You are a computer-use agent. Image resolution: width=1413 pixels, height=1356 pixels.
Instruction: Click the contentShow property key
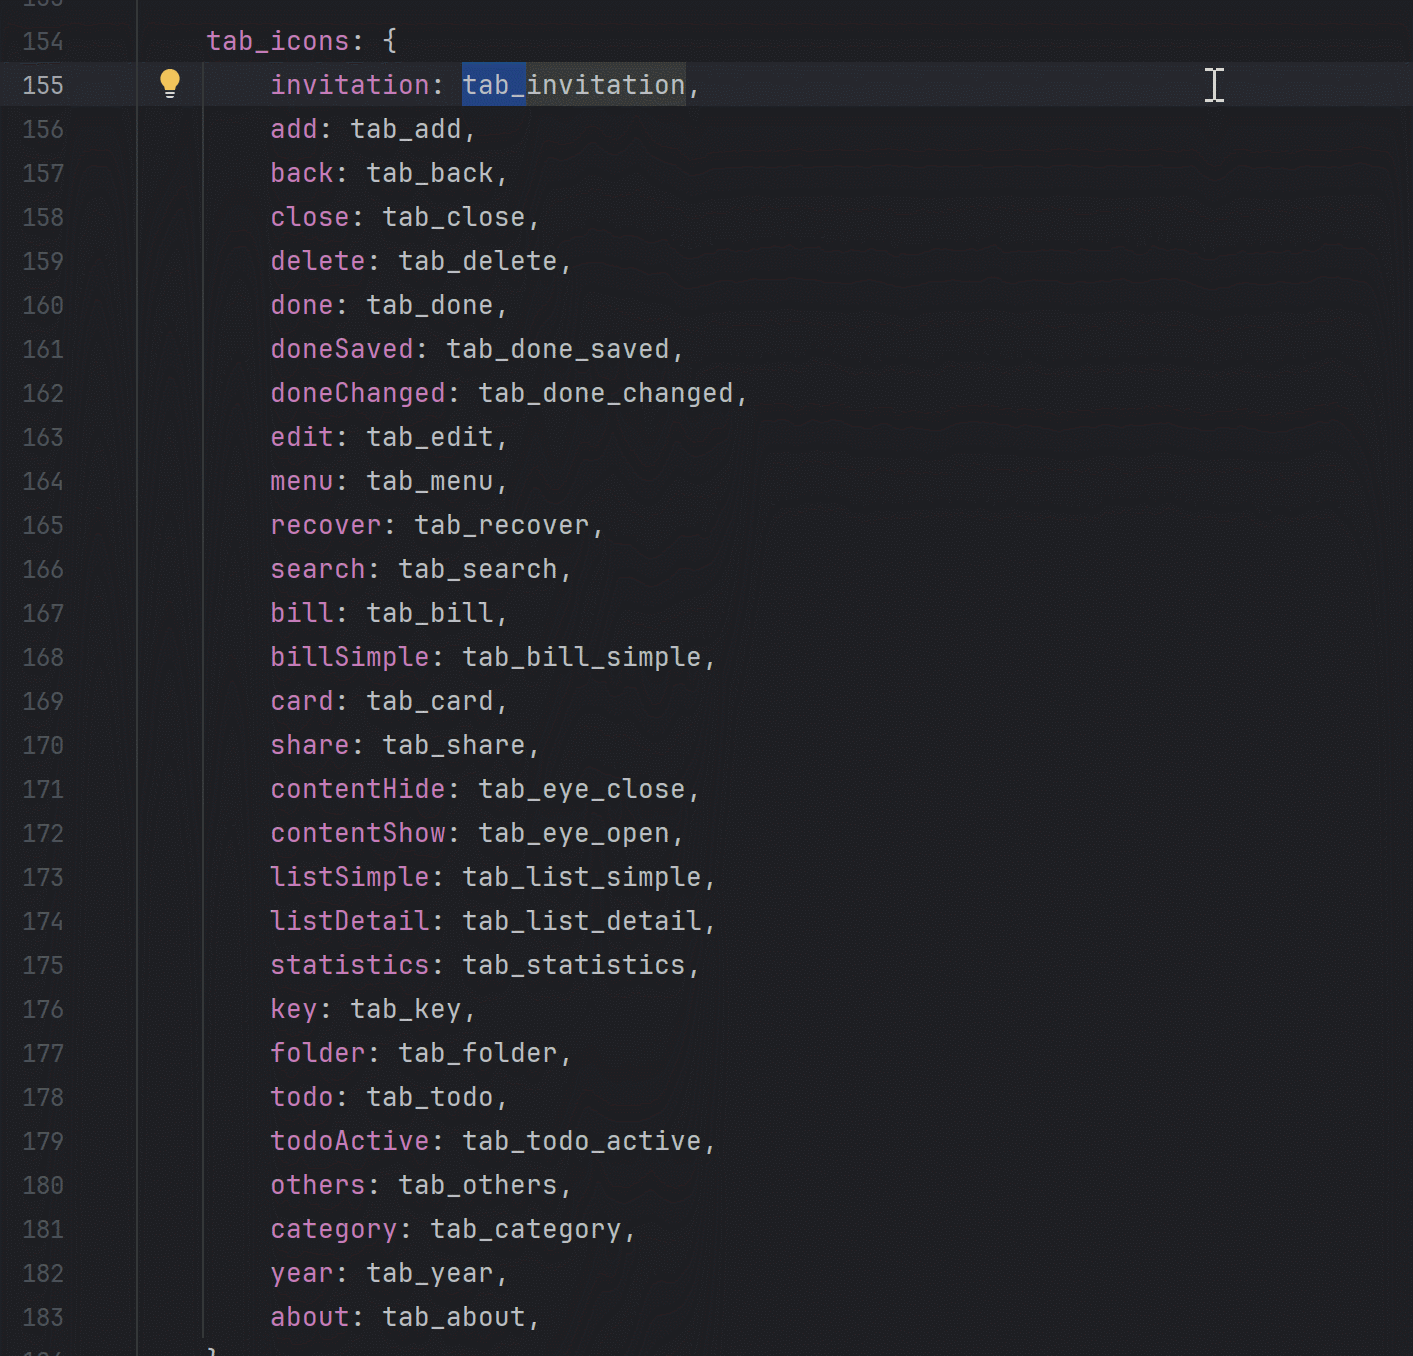357,832
